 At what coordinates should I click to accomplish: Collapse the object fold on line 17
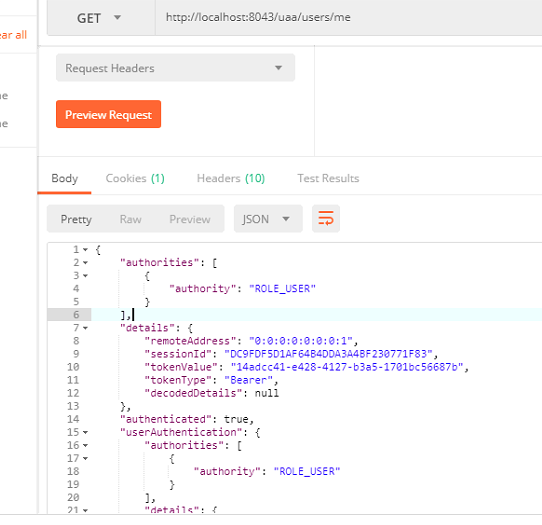pyautogui.click(x=85, y=459)
